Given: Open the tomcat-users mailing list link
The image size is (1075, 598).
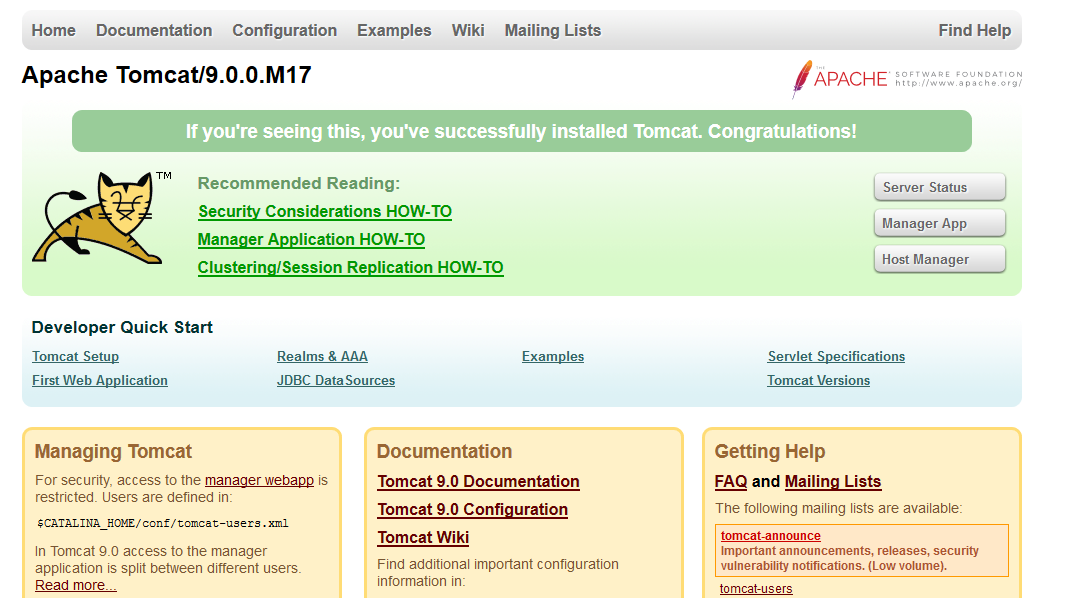Looking at the screenshot, I should [756, 588].
